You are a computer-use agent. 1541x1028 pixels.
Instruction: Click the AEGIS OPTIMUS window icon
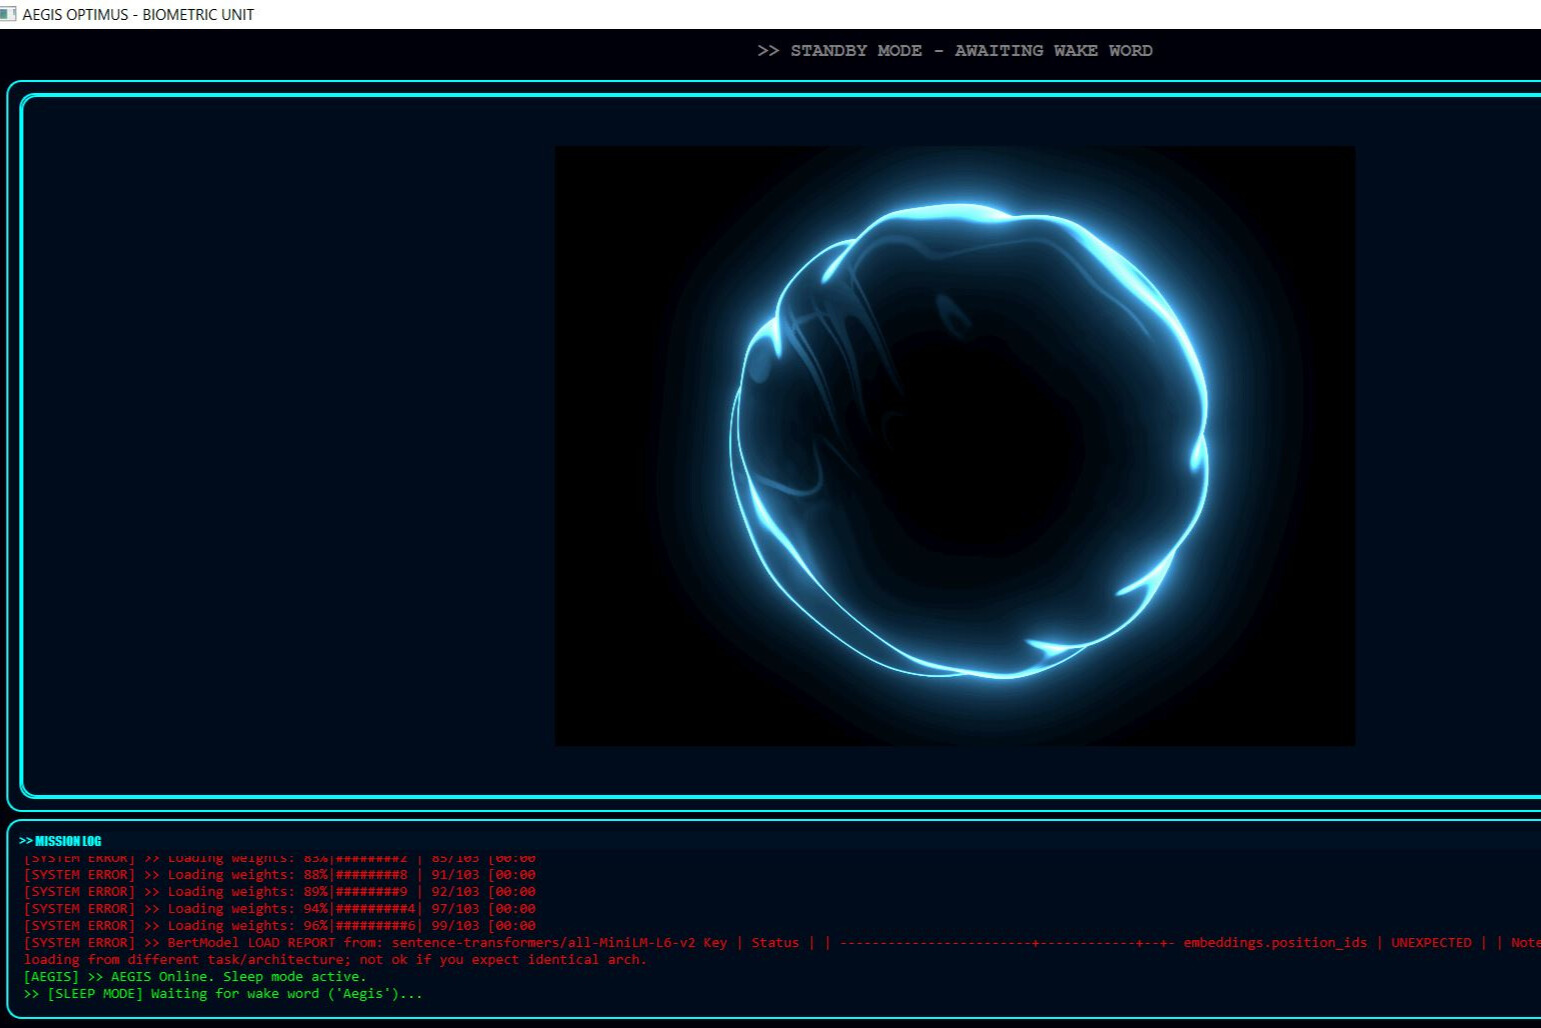[x=8, y=14]
